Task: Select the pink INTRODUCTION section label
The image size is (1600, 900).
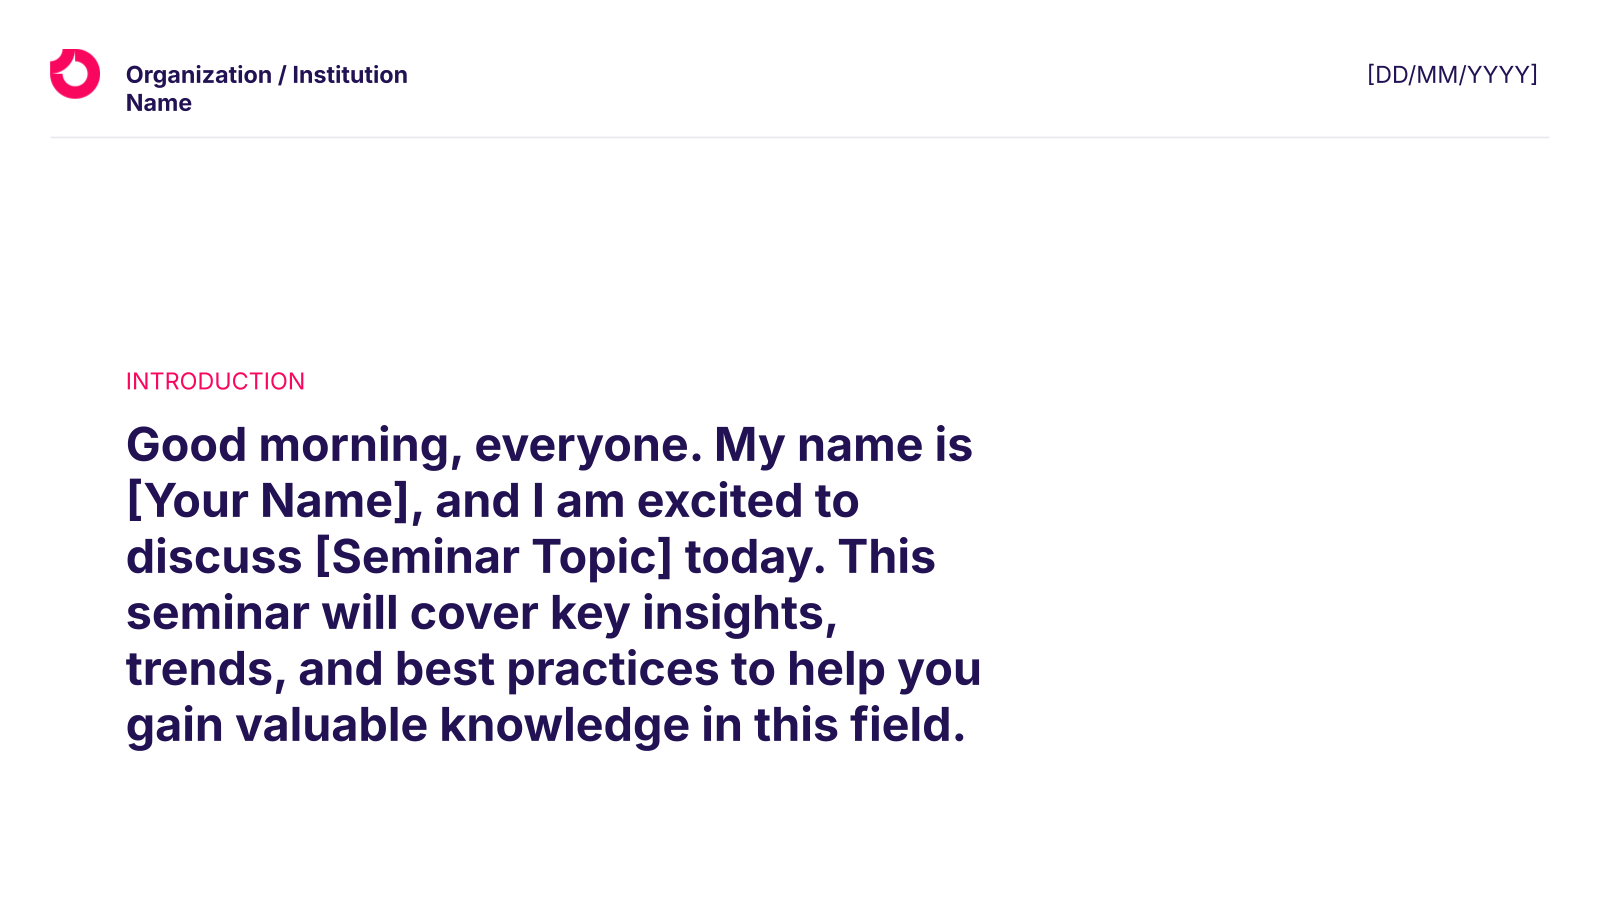Action: (x=215, y=381)
